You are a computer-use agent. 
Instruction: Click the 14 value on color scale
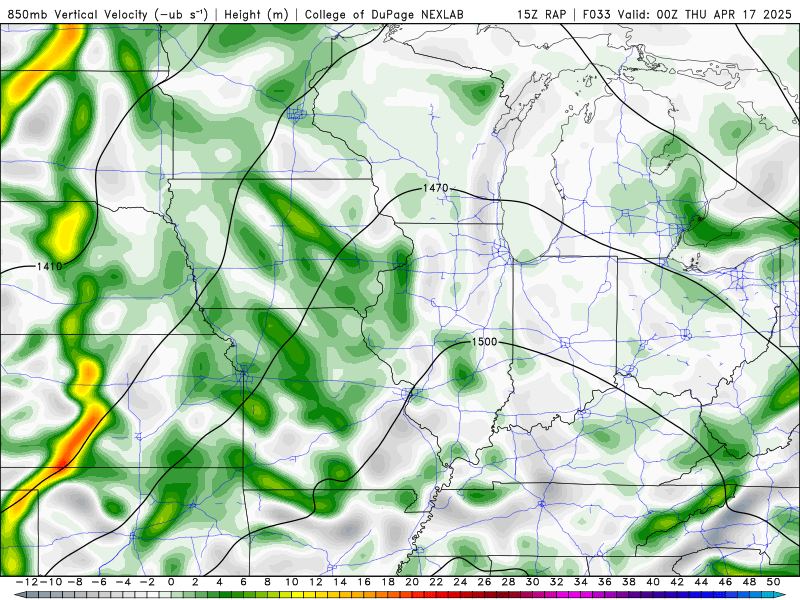coord(340,582)
